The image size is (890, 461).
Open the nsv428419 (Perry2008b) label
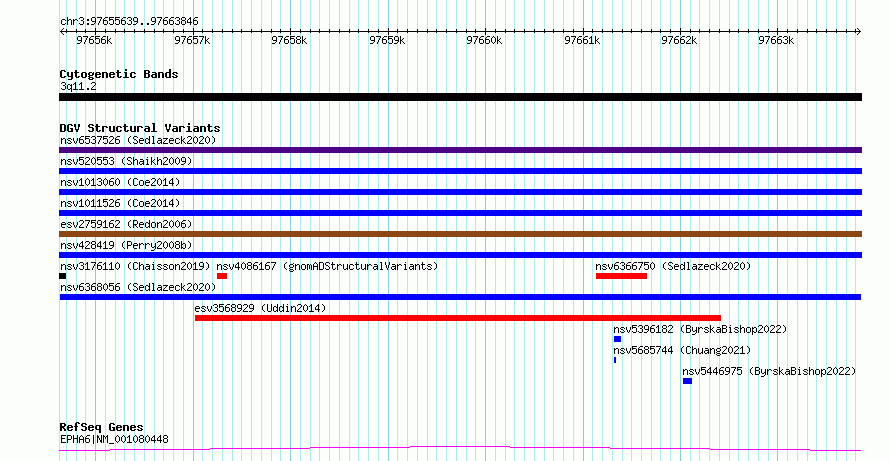pyautogui.click(x=126, y=245)
